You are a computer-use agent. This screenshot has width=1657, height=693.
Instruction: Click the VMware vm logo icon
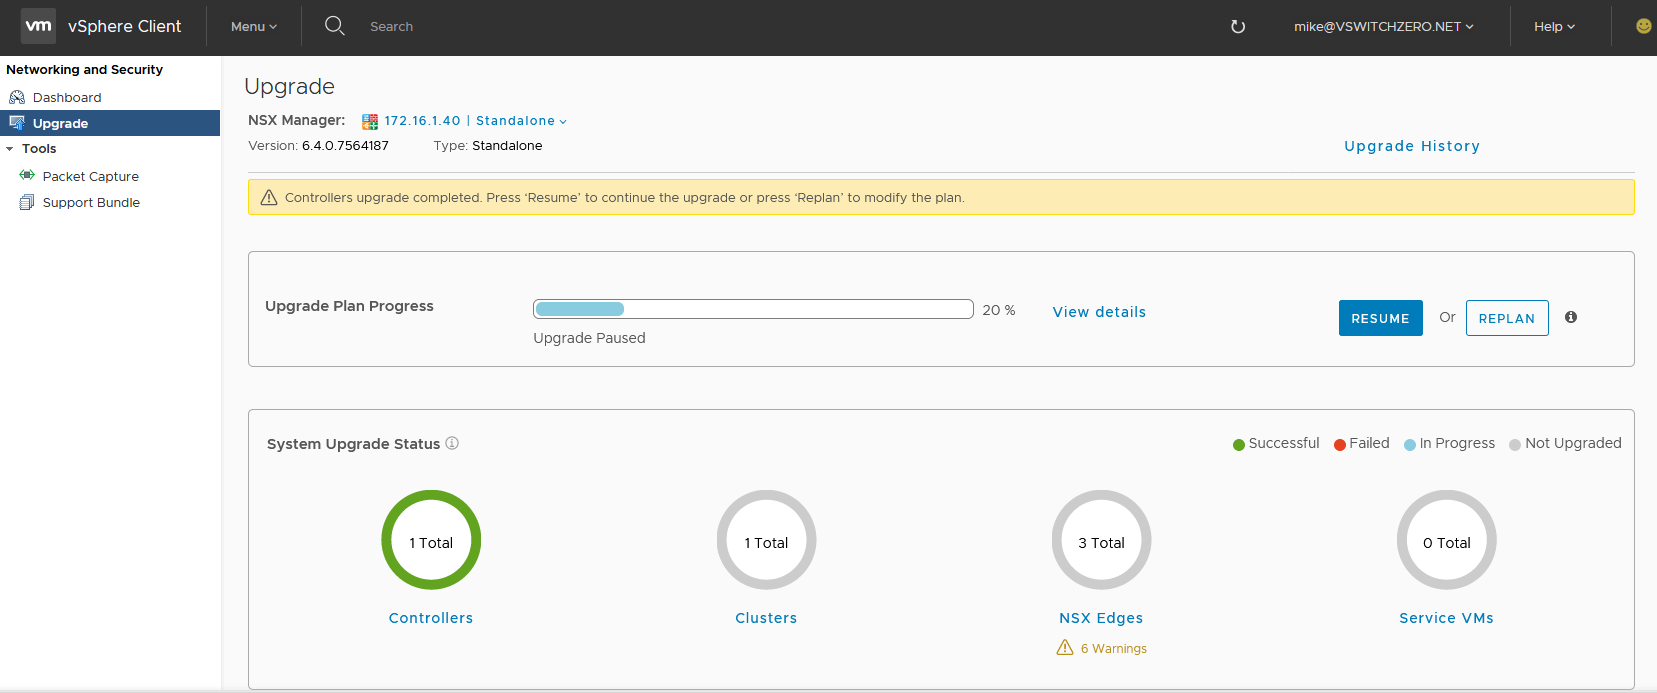(x=38, y=26)
